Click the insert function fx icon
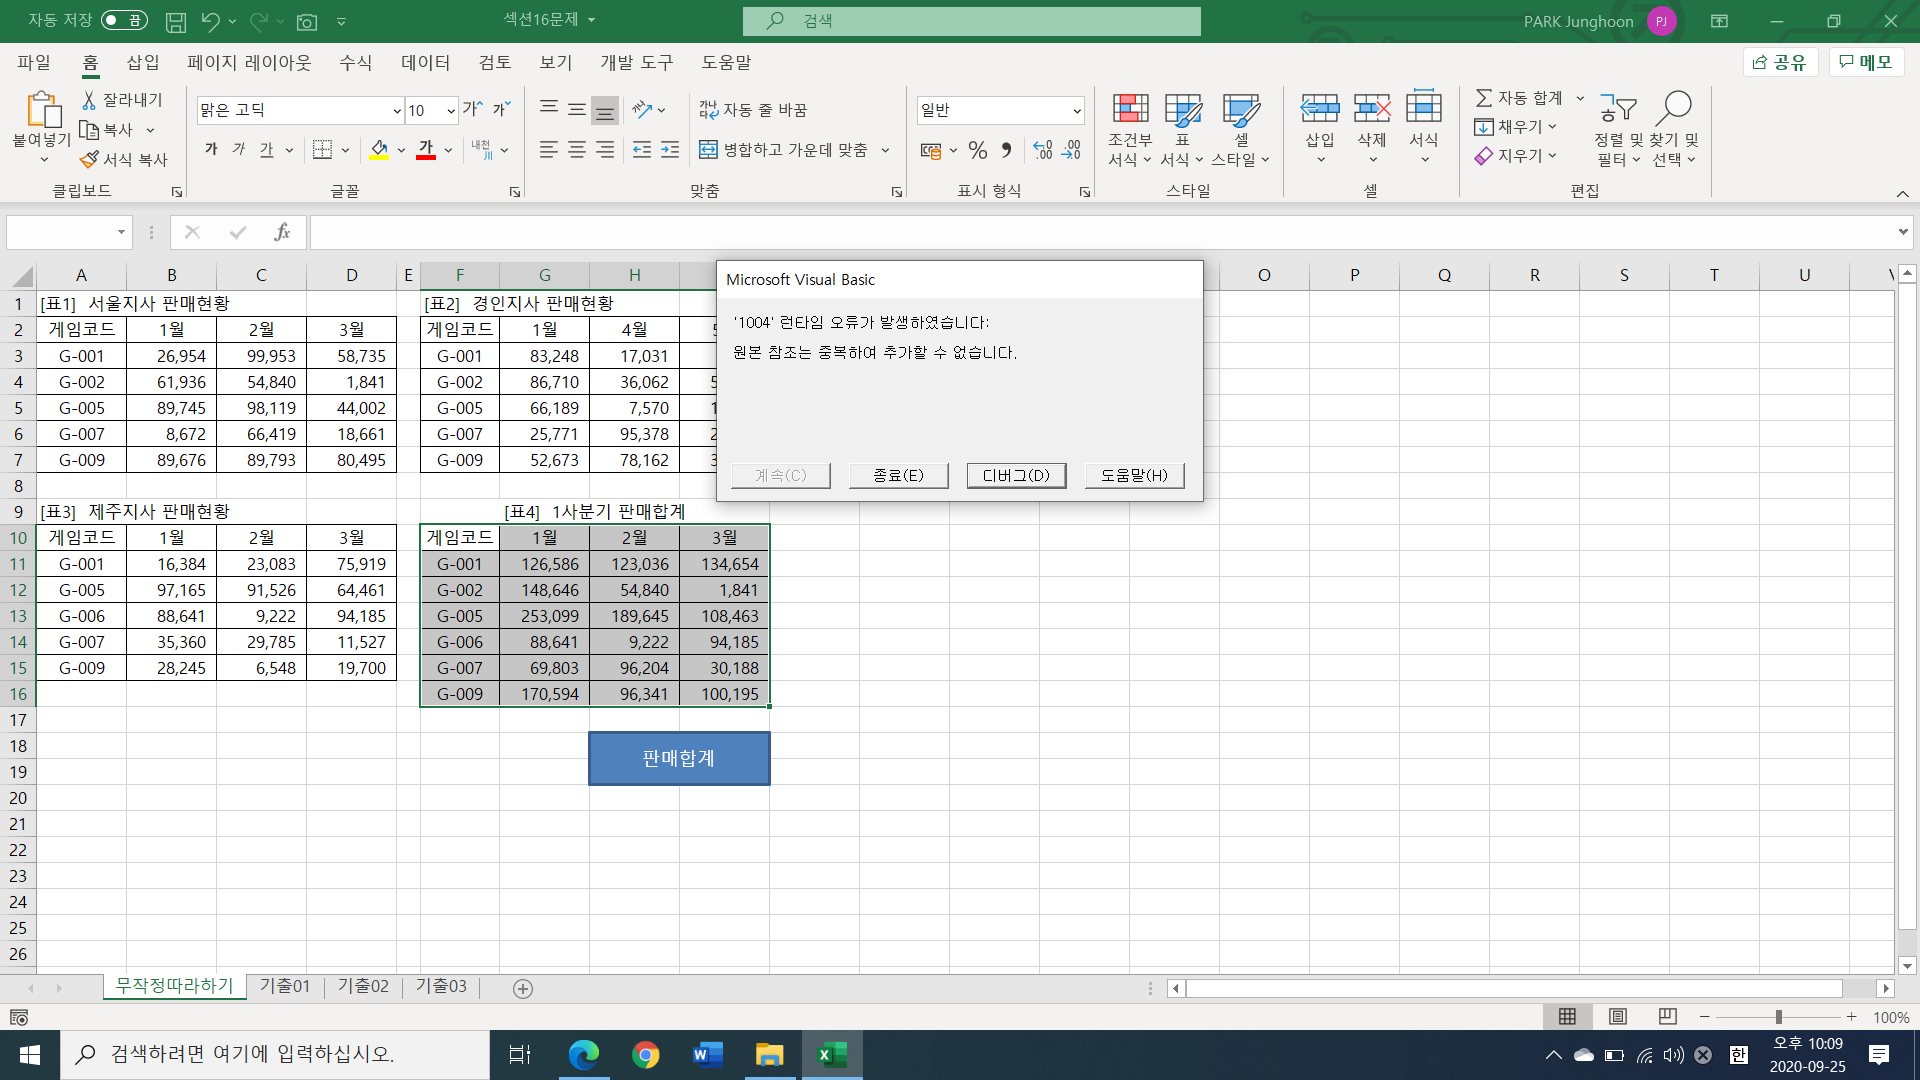1920x1080 pixels. pos(282,232)
